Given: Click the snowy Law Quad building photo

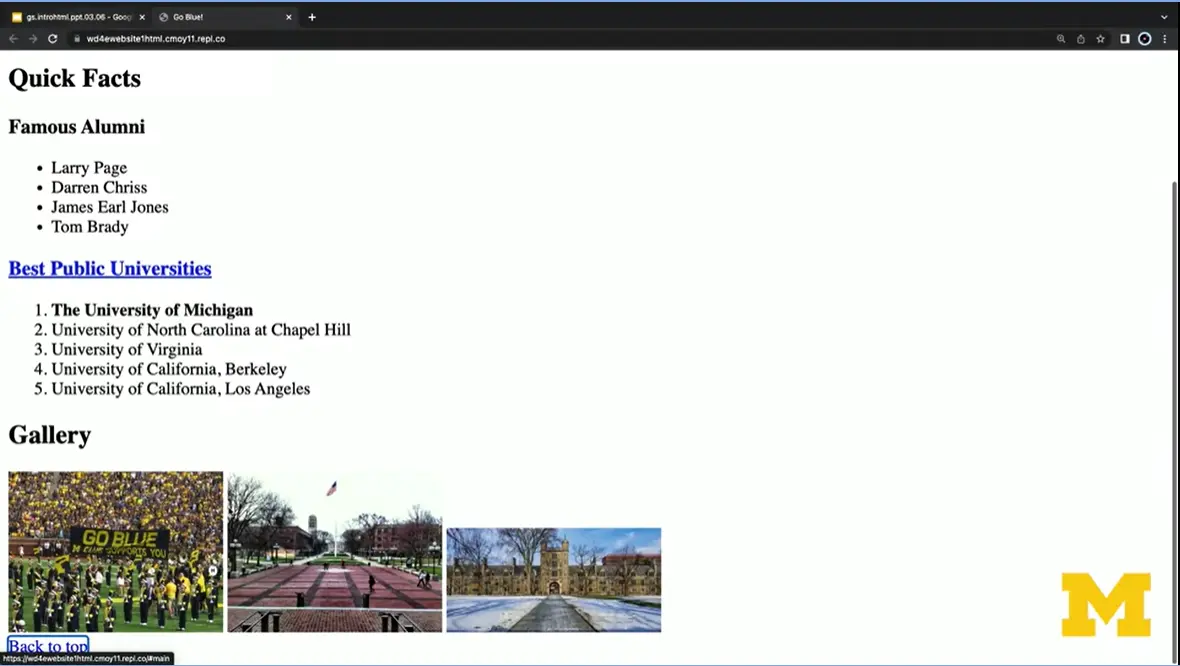Looking at the screenshot, I should (553, 579).
